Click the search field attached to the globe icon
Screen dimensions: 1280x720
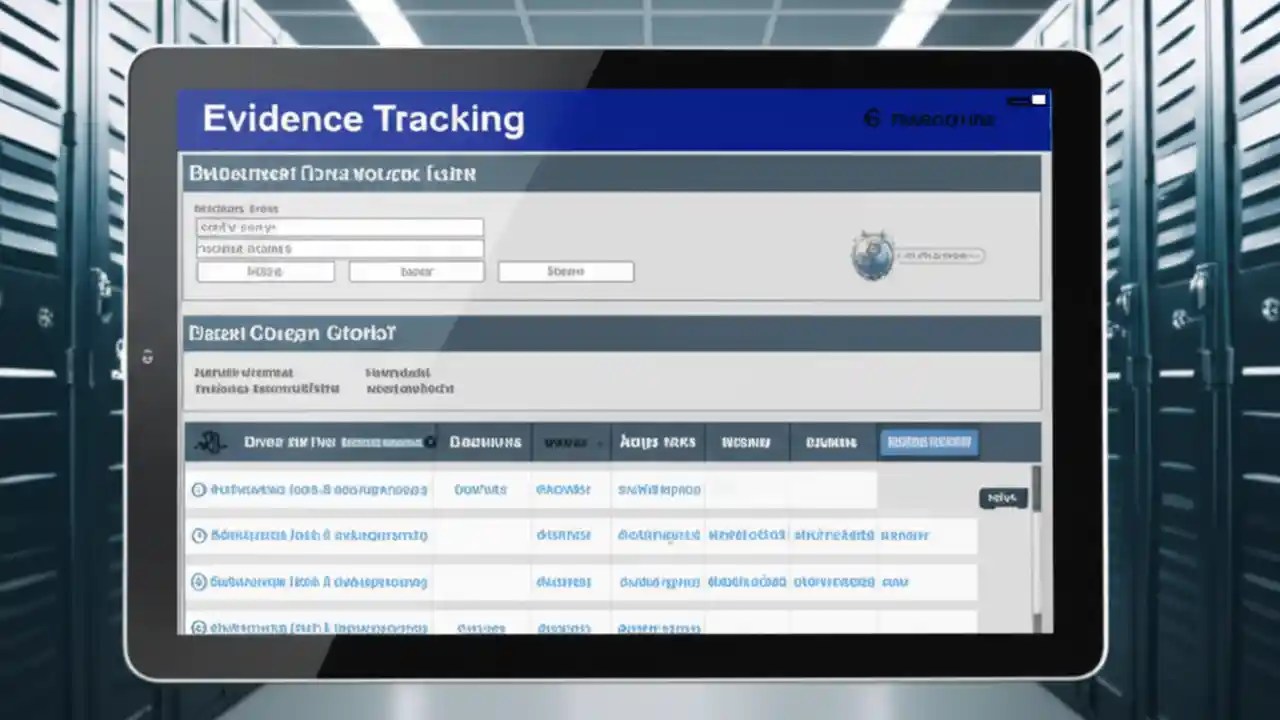coord(940,256)
